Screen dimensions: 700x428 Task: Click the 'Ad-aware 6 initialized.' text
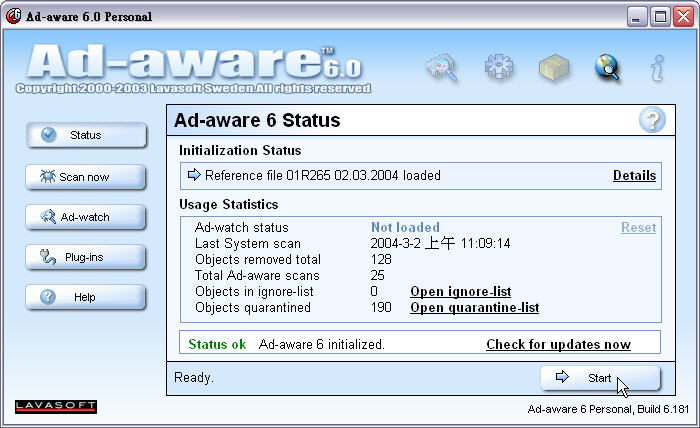tap(321, 345)
